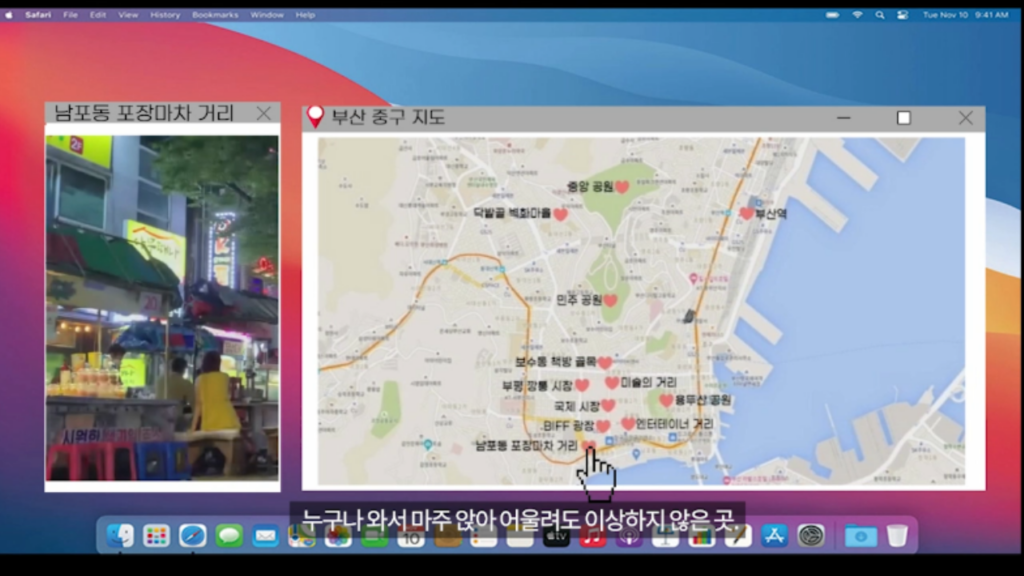Check the battery status in the menu bar
1024x576 pixels.
point(832,14)
